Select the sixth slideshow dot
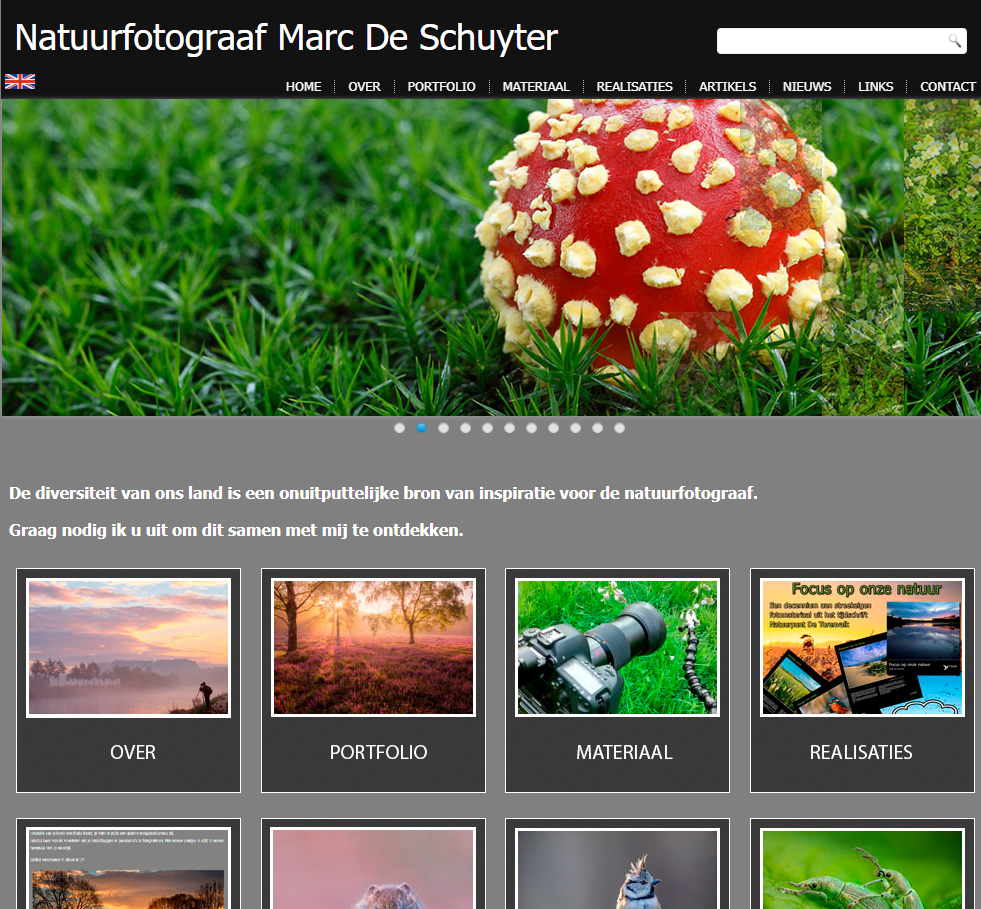Image resolution: width=981 pixels, height=909 pixels. (x=509, y=428)
